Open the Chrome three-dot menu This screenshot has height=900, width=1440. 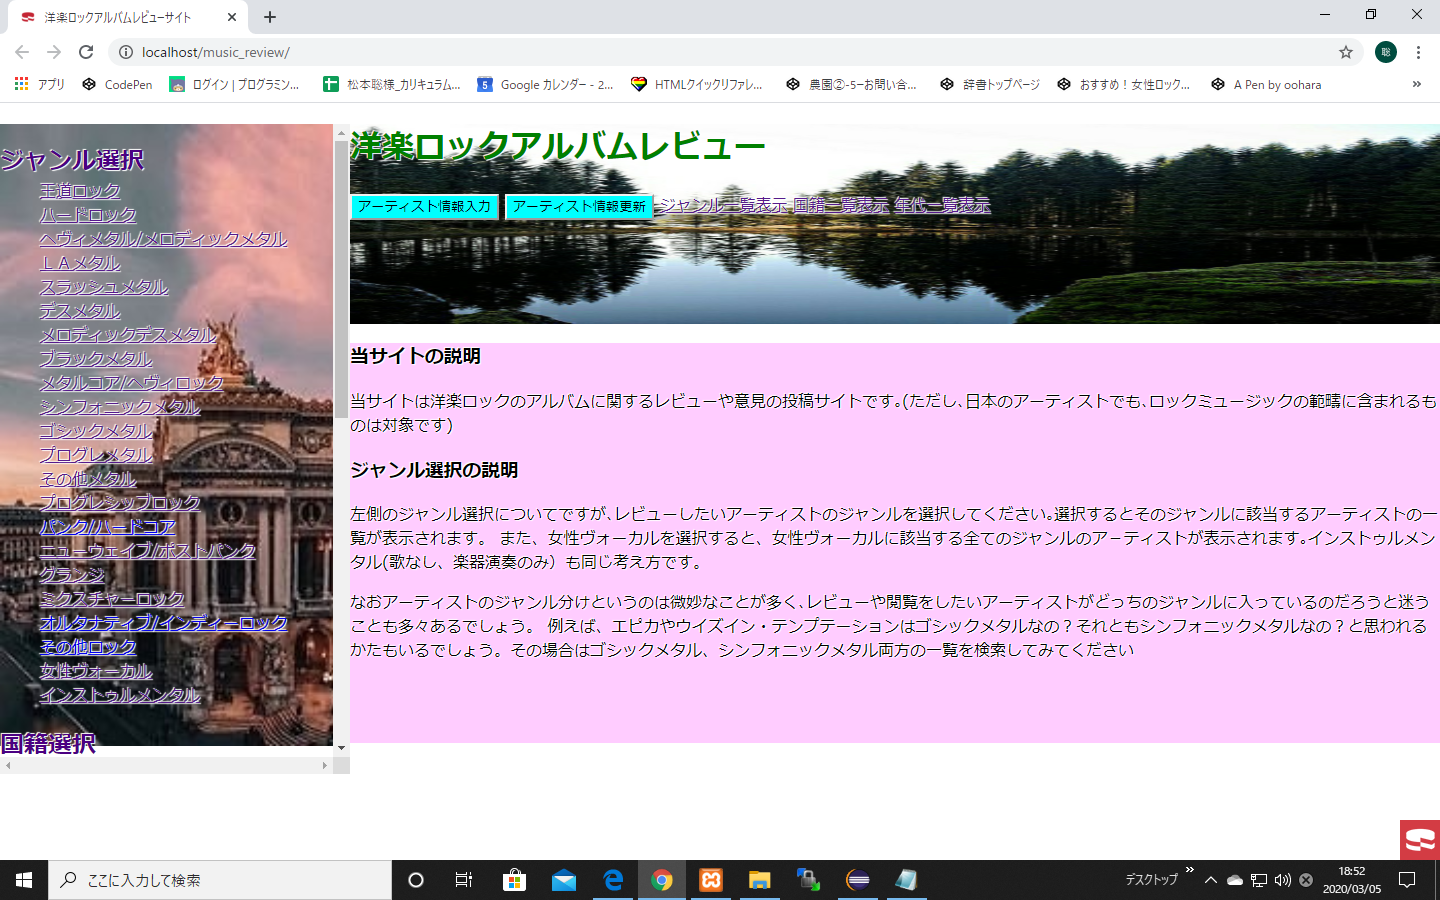(1418, 52)
